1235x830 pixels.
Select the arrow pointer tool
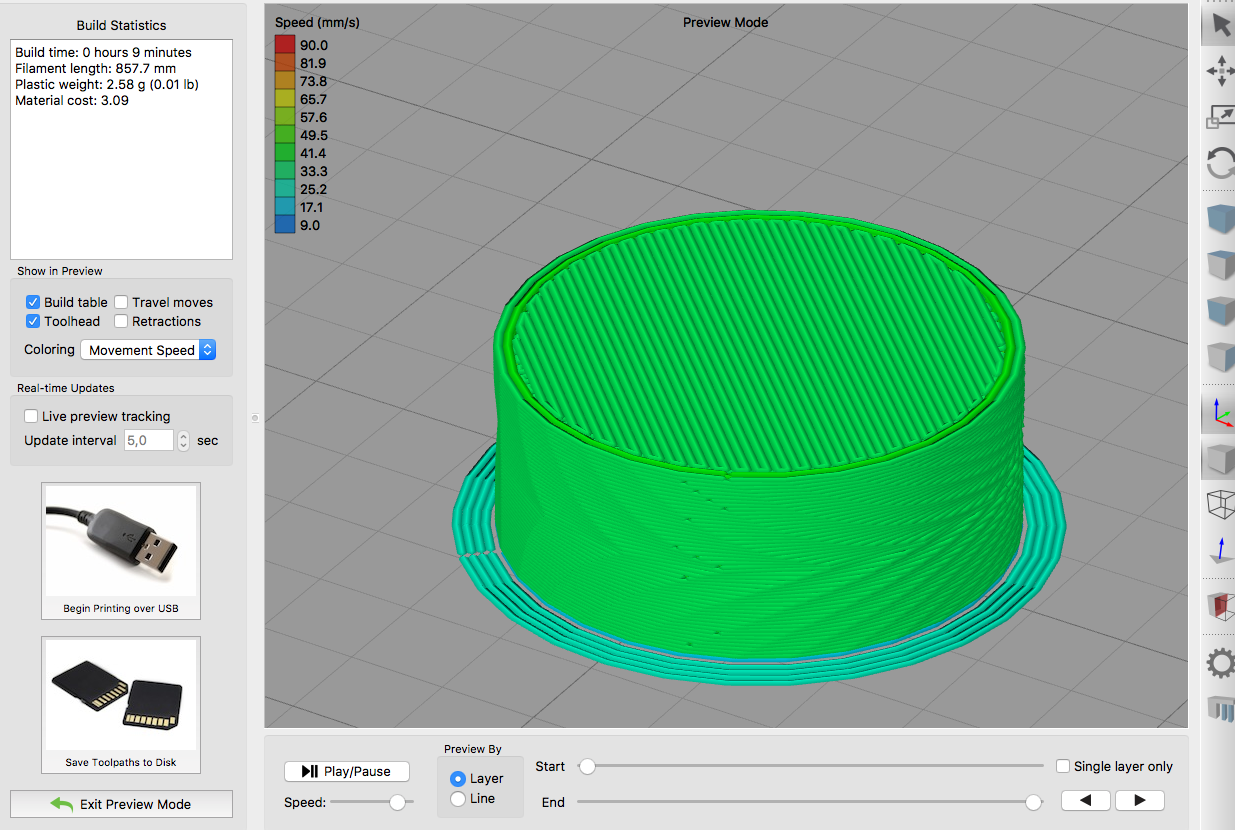tap(1220, 25)
